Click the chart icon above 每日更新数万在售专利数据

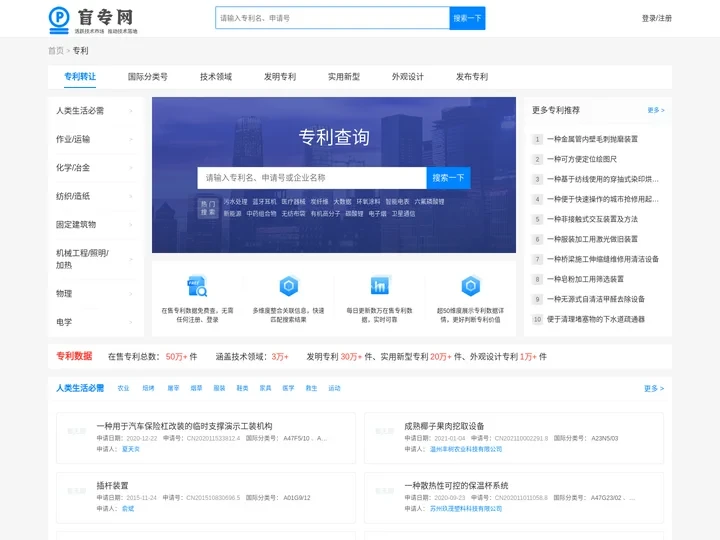click(x=379, y=286)
